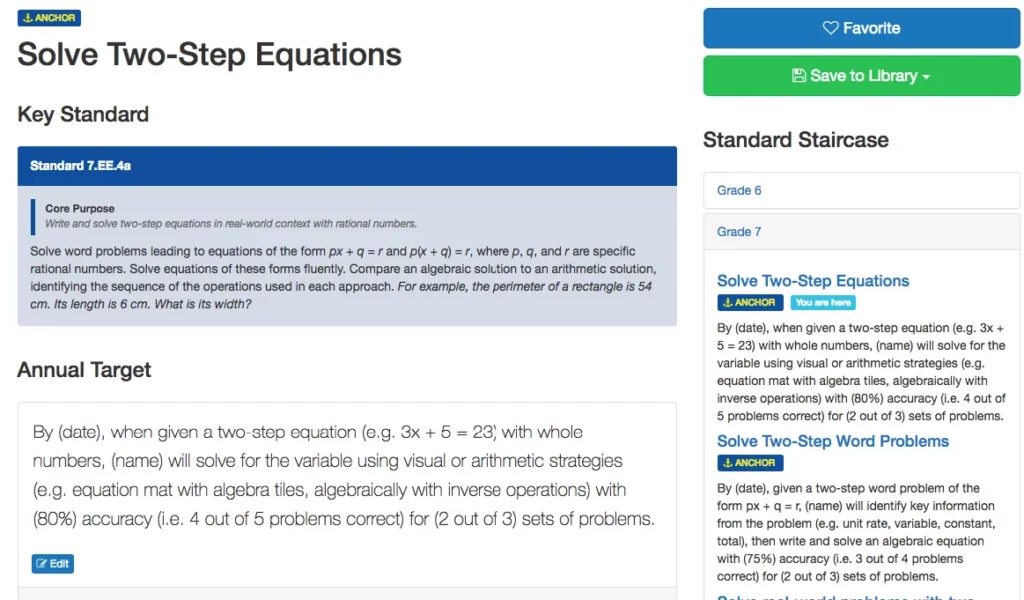Open the Save to Library dropdown caret
The width and height of the screenshot is (1024, 600).
tap(927, 77)
